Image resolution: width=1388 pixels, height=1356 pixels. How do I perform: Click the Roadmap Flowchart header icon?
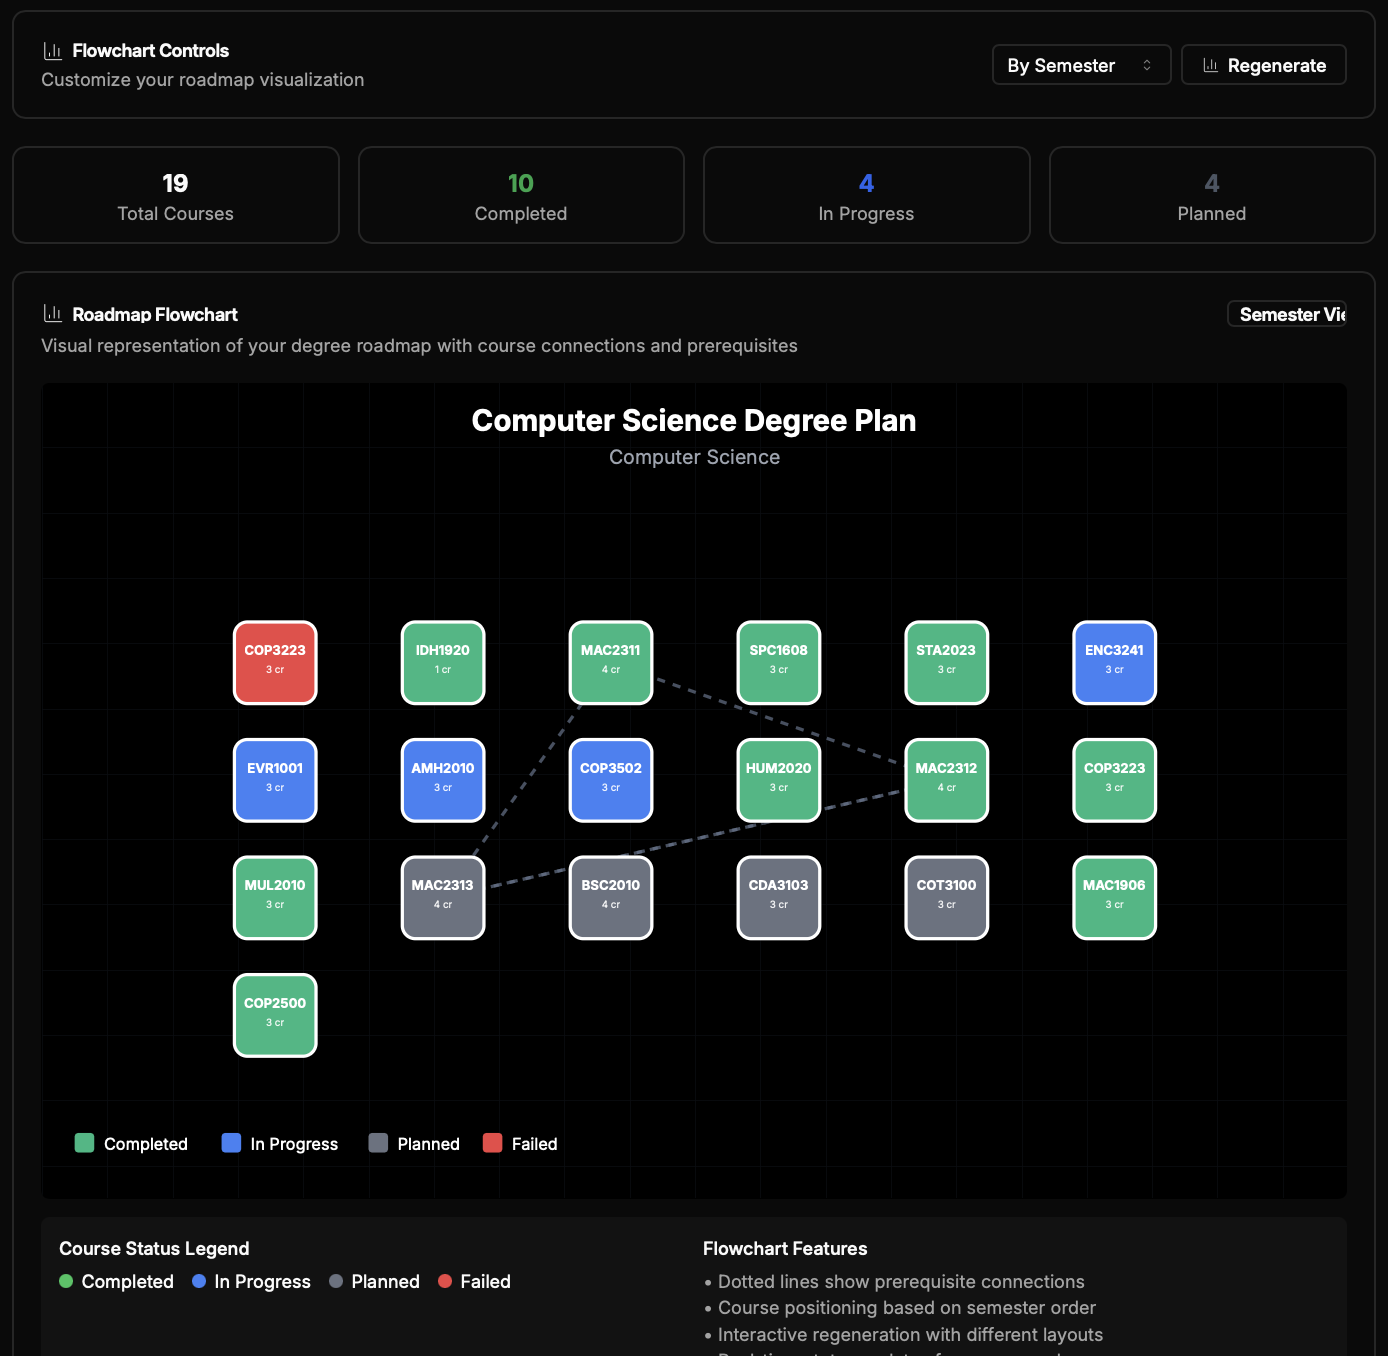pos(53,314)
